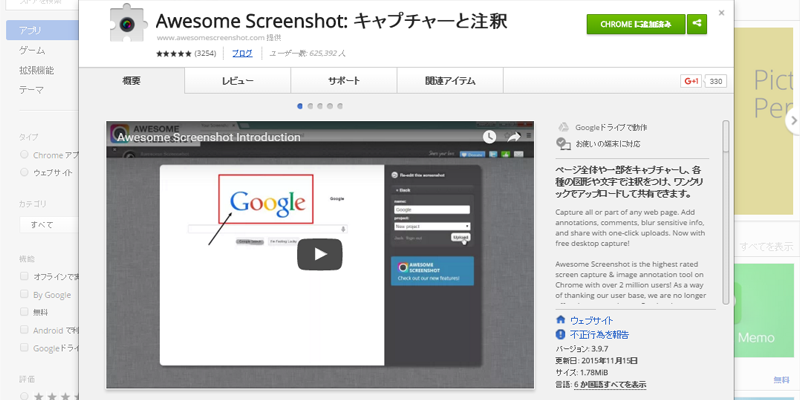Select the fourth screenshot carousel dot
The width and height of the screenshot is (800, 400).
330,106
